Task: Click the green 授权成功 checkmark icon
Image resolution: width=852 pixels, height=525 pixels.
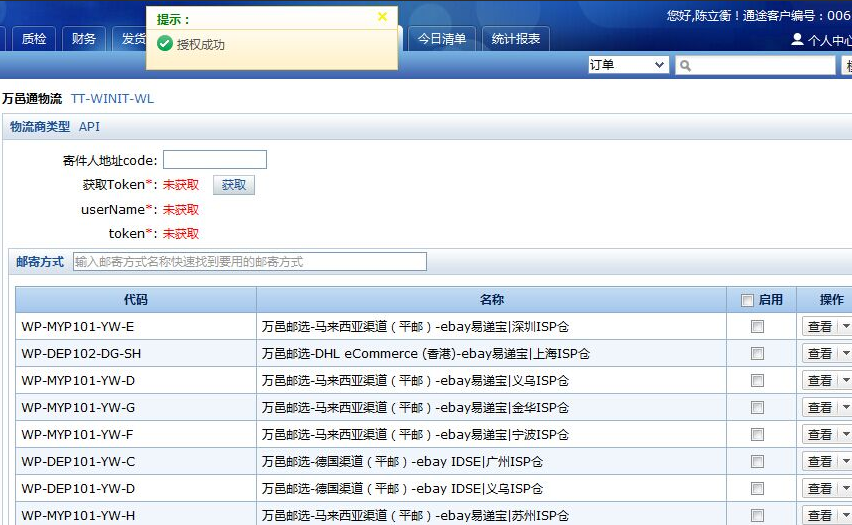Action: pyautogui.click(x=165, y=44)
